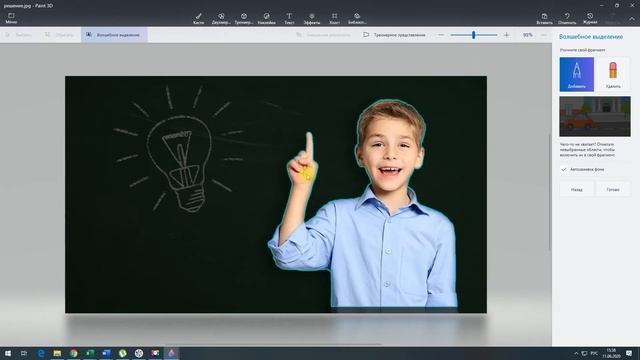The height and width of the screenshot is (360, 640).
Task: Click the Undo (Отменить) icon
Action: click(567, 18)
